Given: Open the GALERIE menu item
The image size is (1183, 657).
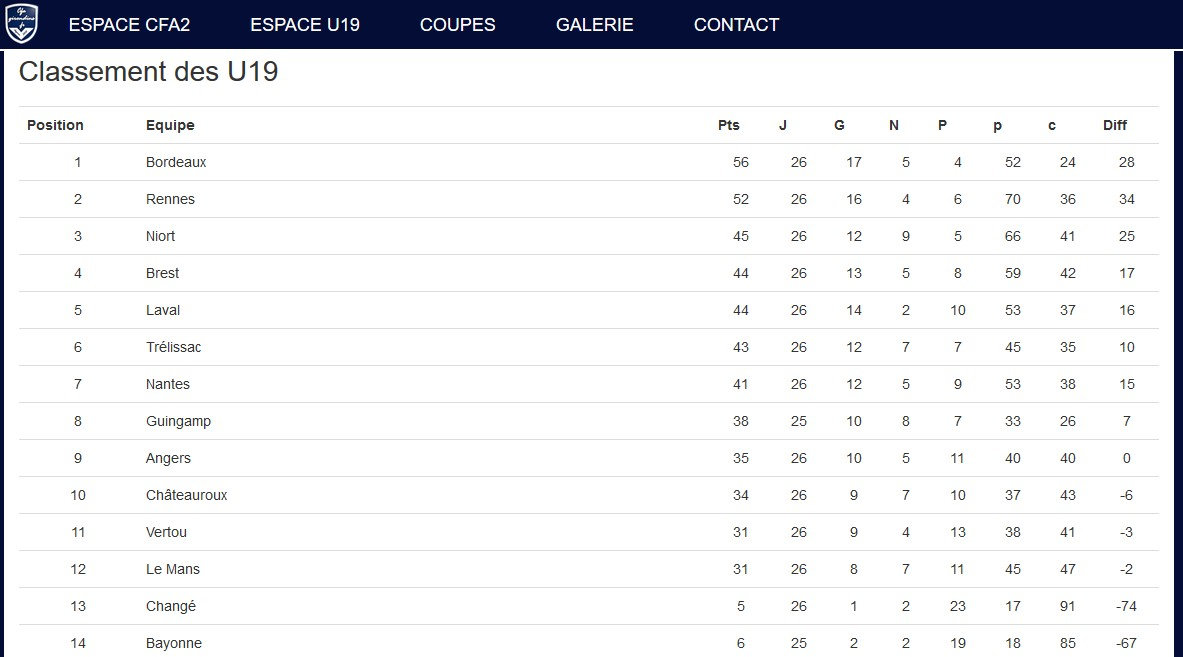Looking at the screenshot, I should point(594,25).
